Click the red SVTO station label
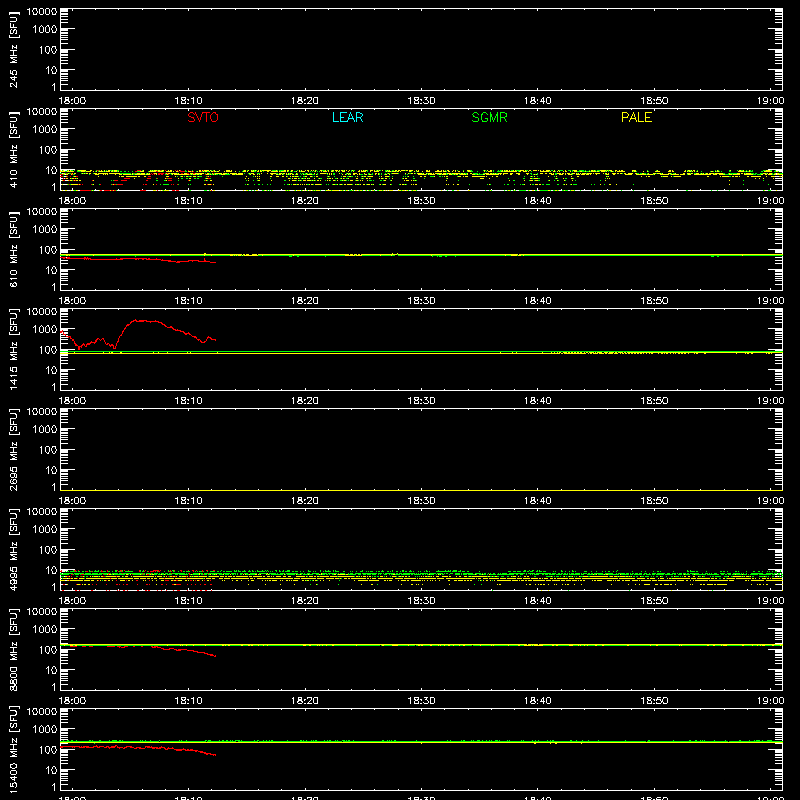 203,117
